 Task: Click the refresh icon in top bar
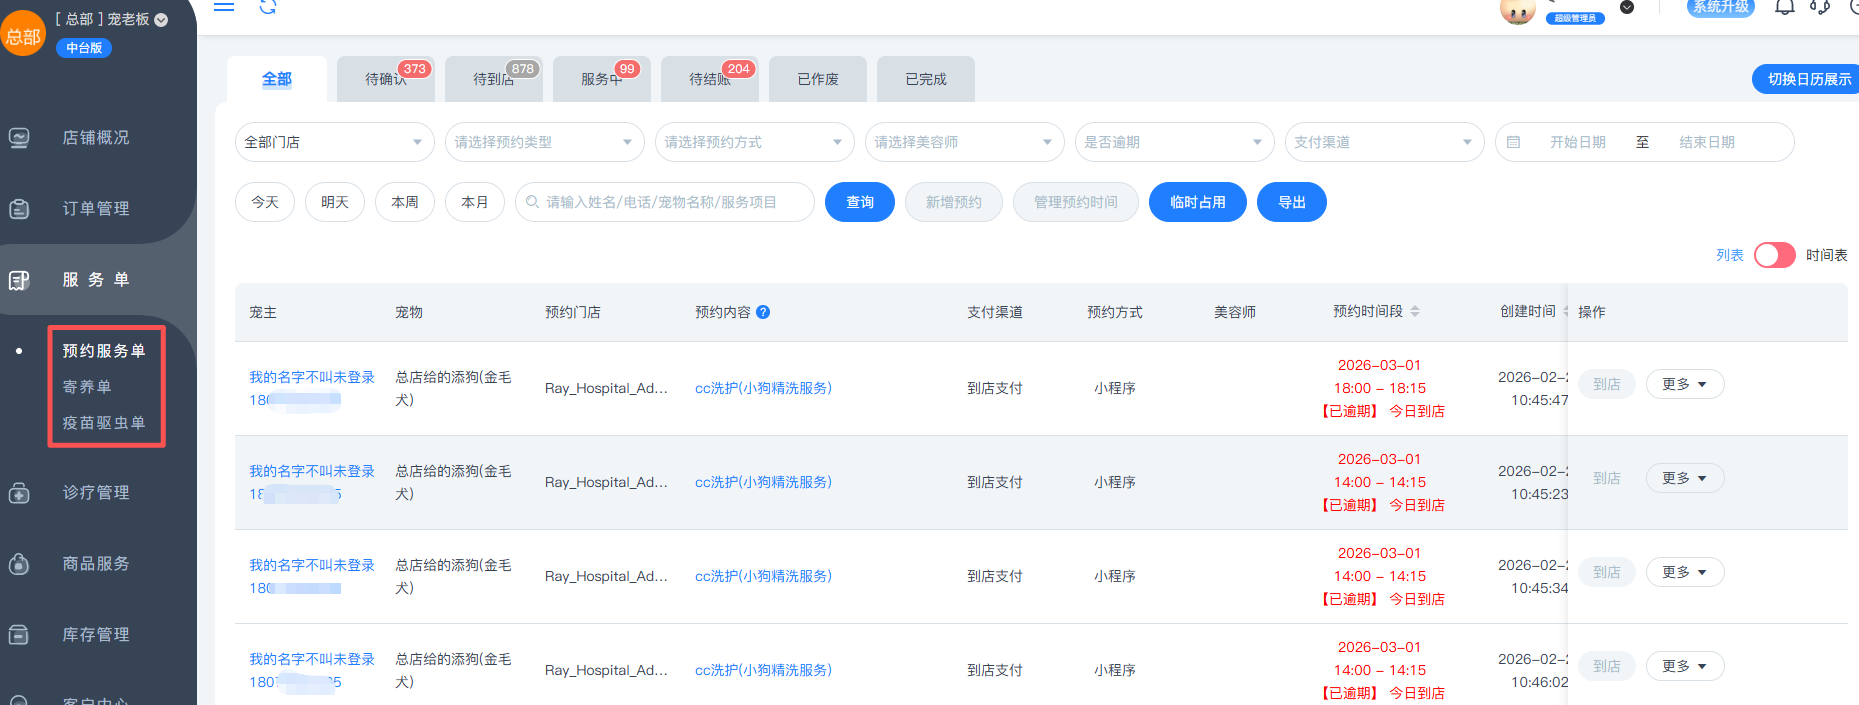268,7
